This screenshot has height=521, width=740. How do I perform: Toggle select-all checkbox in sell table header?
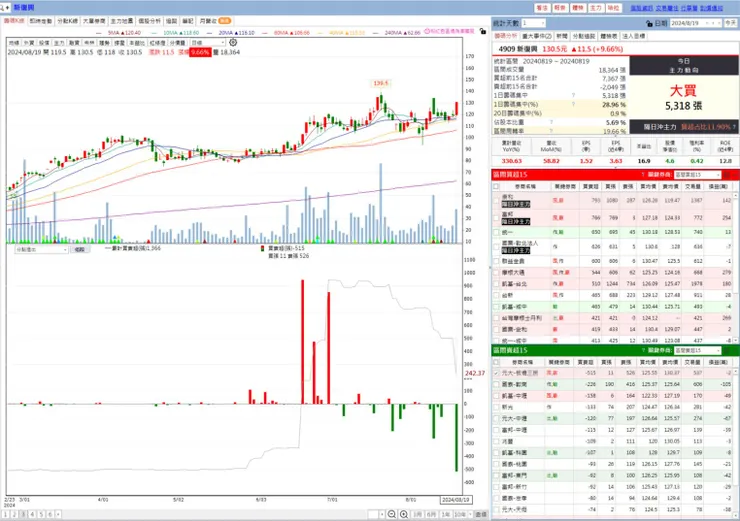496,362
